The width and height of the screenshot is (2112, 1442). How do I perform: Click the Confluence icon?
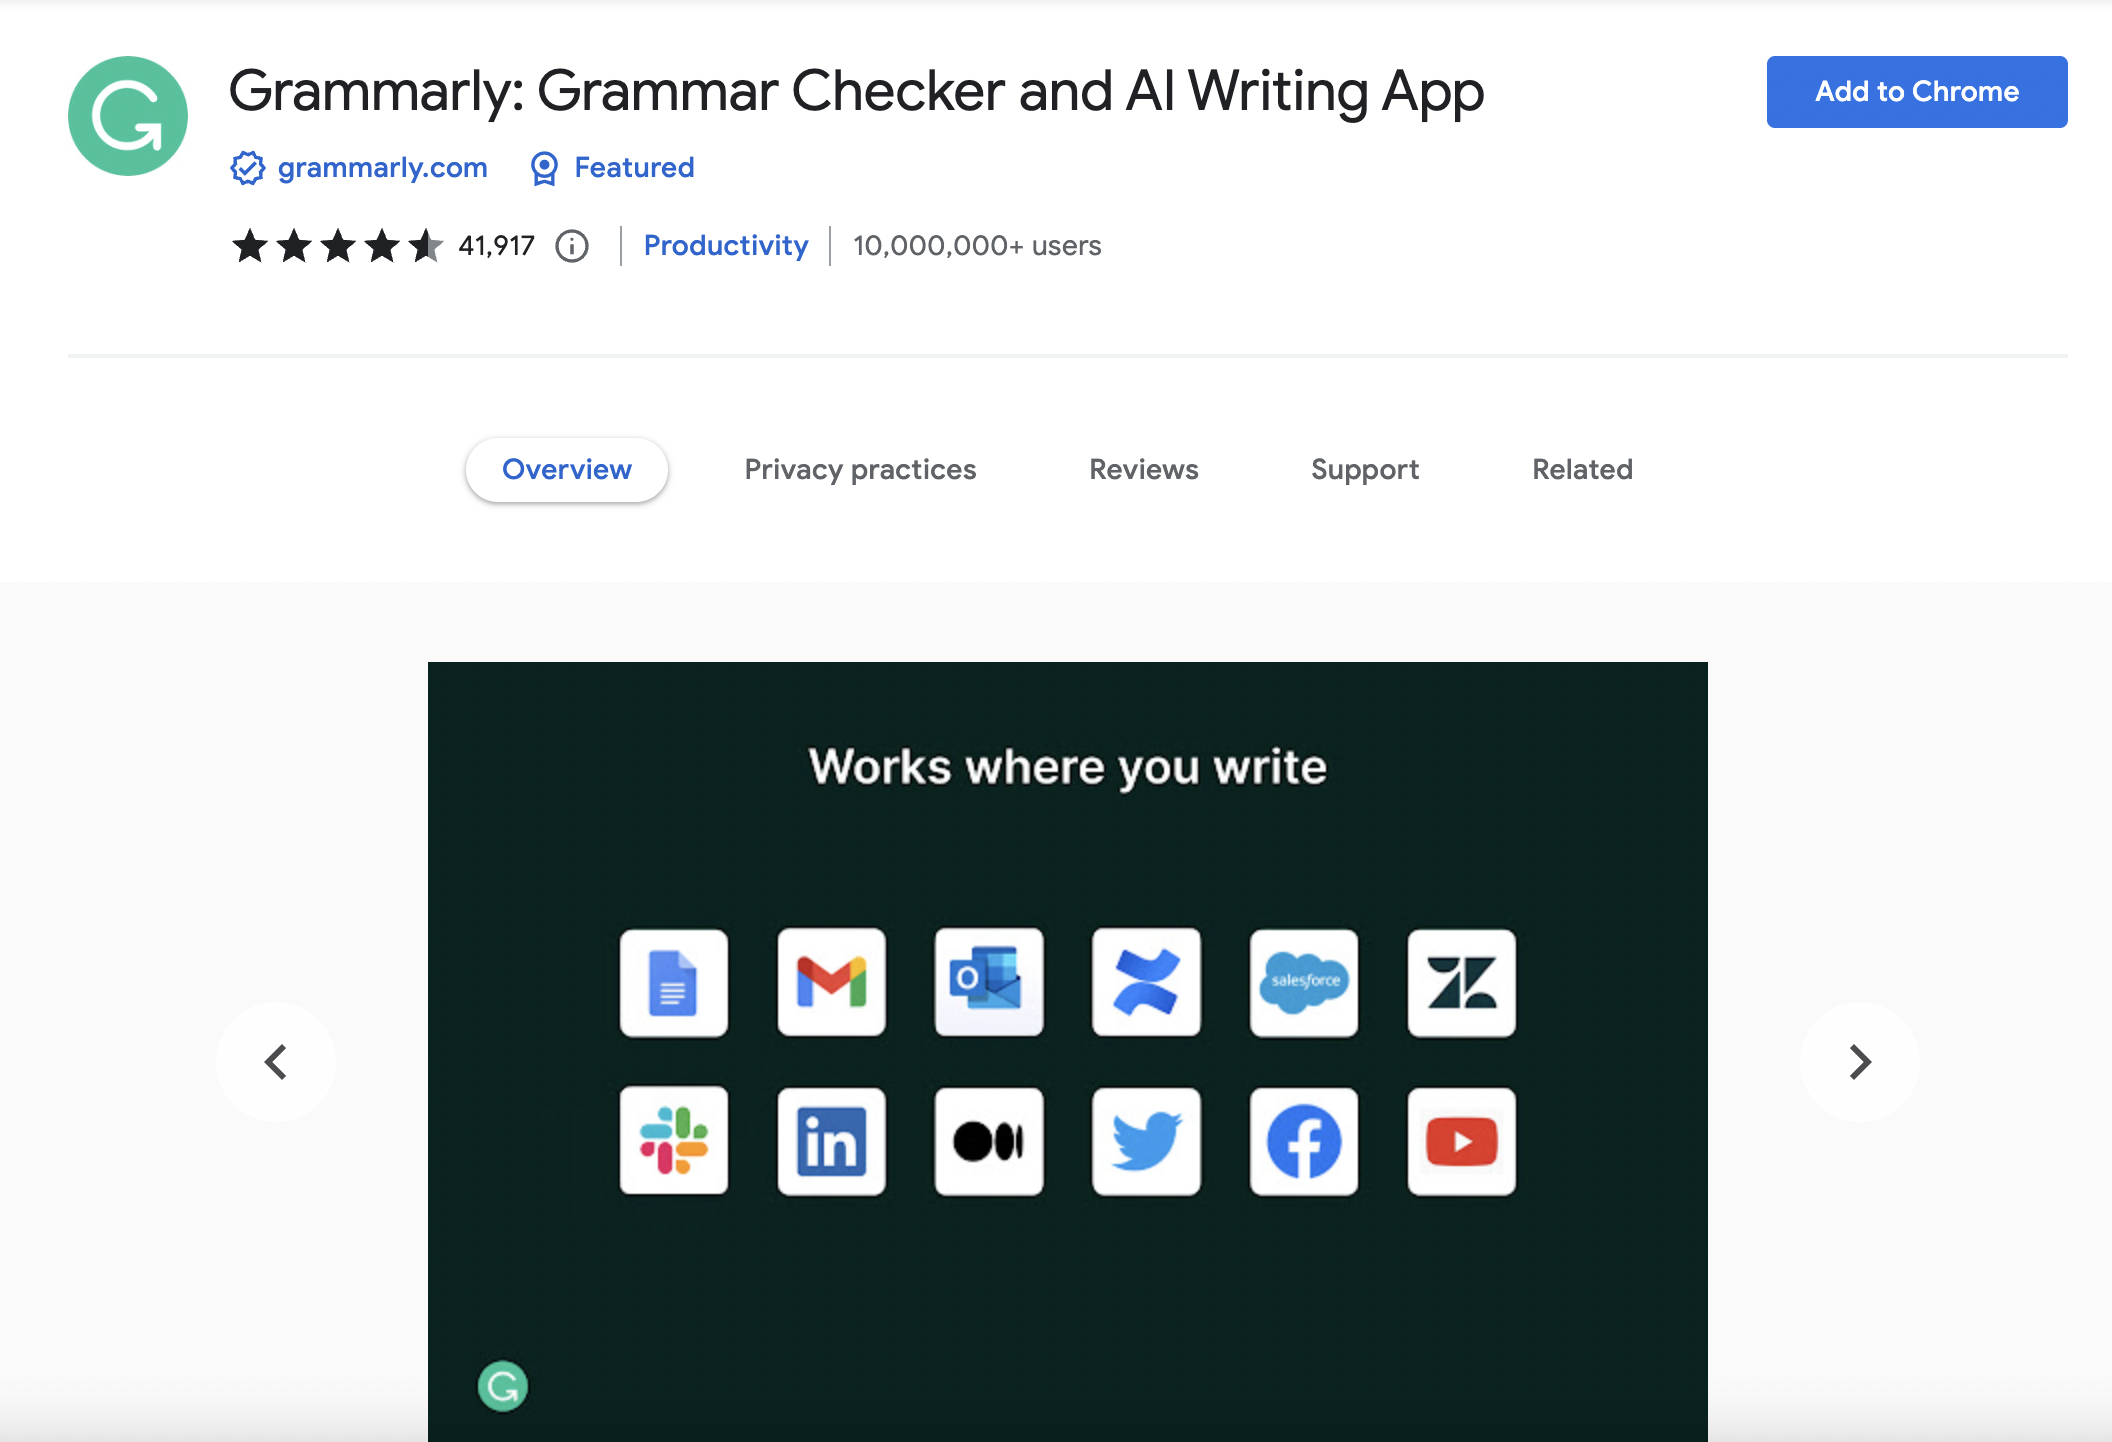click(1144, 980)
